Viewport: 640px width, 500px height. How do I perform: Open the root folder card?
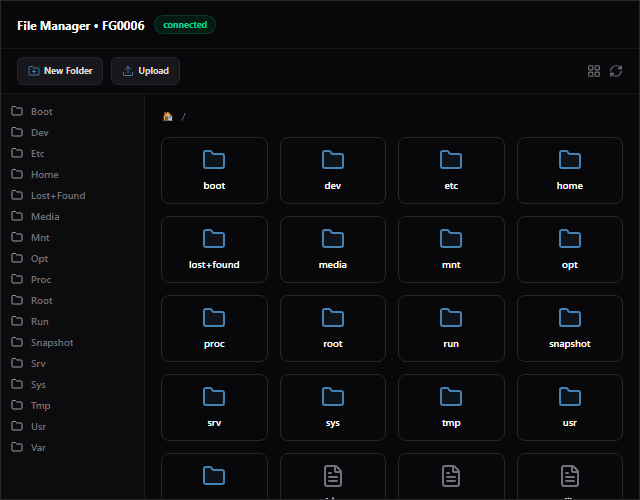333,329
